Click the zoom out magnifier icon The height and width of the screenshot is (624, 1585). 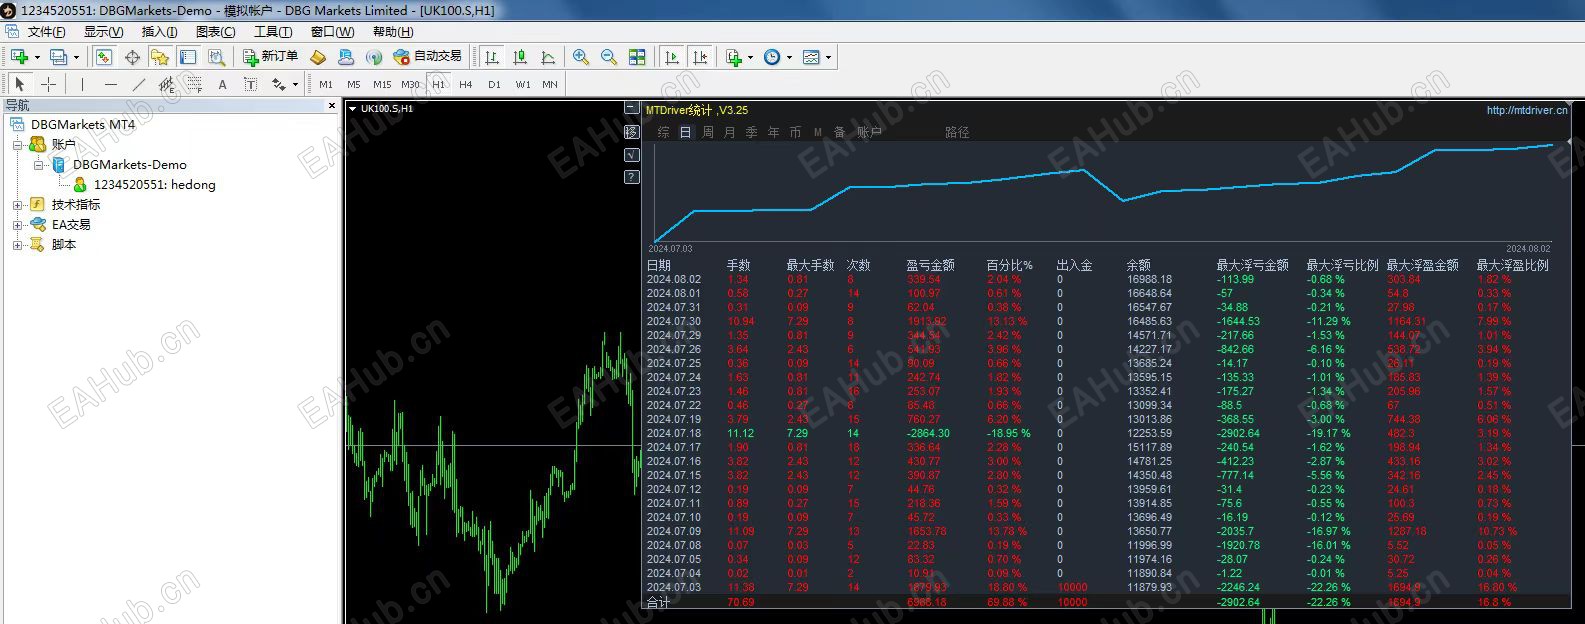[x=608, y=57]
